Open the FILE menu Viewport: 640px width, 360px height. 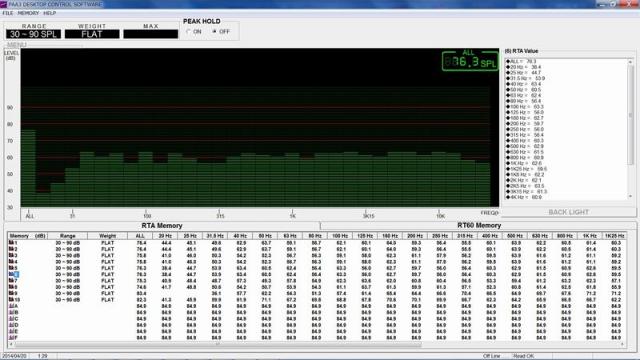point(8,13)
